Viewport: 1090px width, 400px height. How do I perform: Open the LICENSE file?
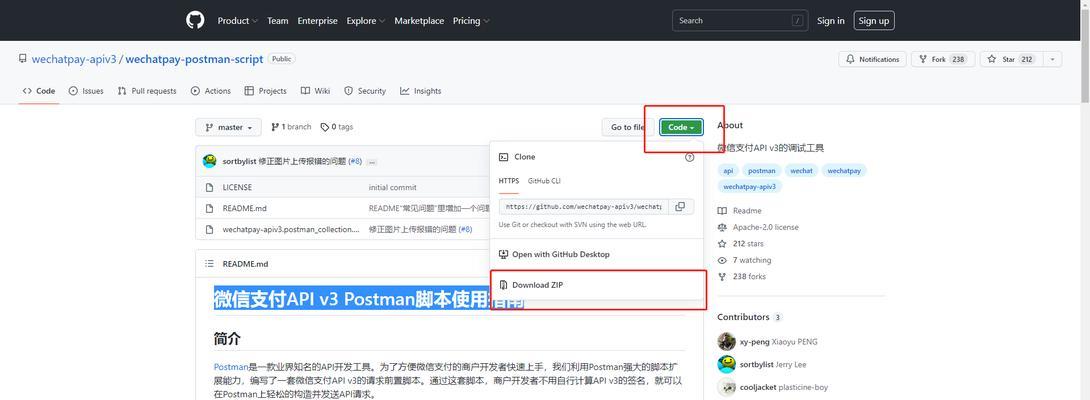[x=237, y=188]
